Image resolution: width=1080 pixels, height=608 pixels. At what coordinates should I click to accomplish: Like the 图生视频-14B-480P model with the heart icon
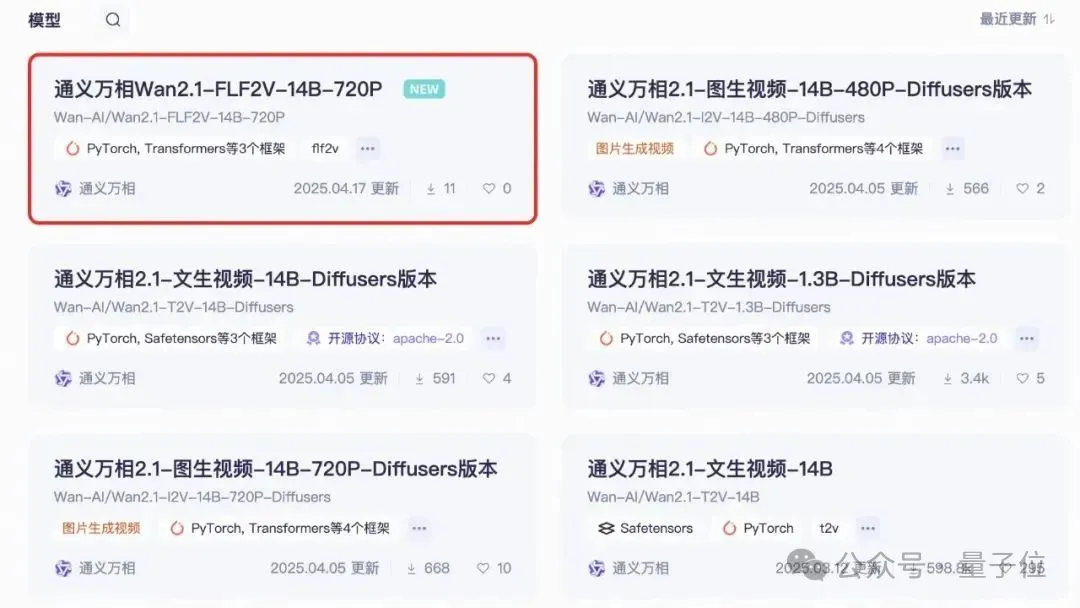pos(1022,188)
